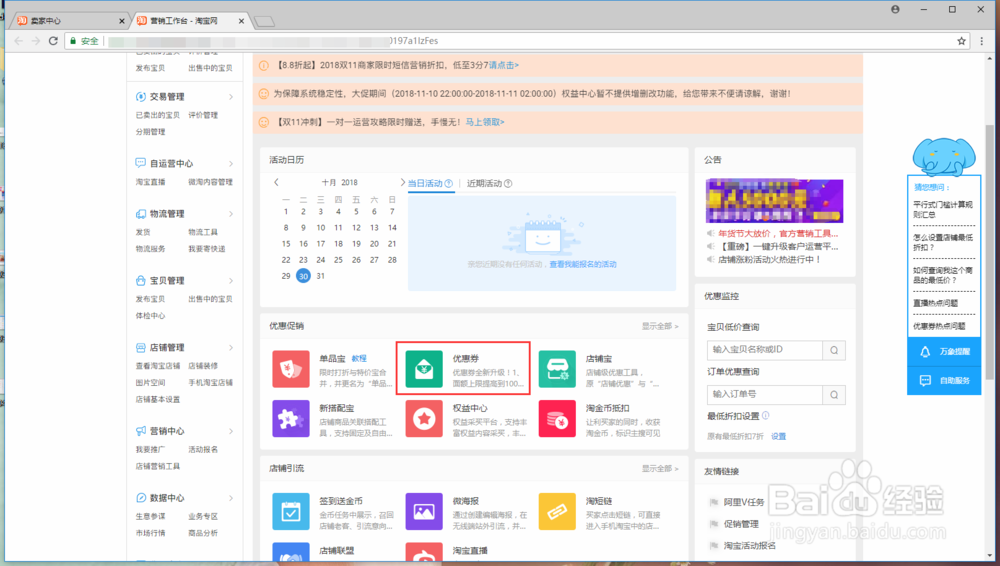Click the search icon for 宝贝低价查询
1000x566 pixels.
tap(834, 350)
